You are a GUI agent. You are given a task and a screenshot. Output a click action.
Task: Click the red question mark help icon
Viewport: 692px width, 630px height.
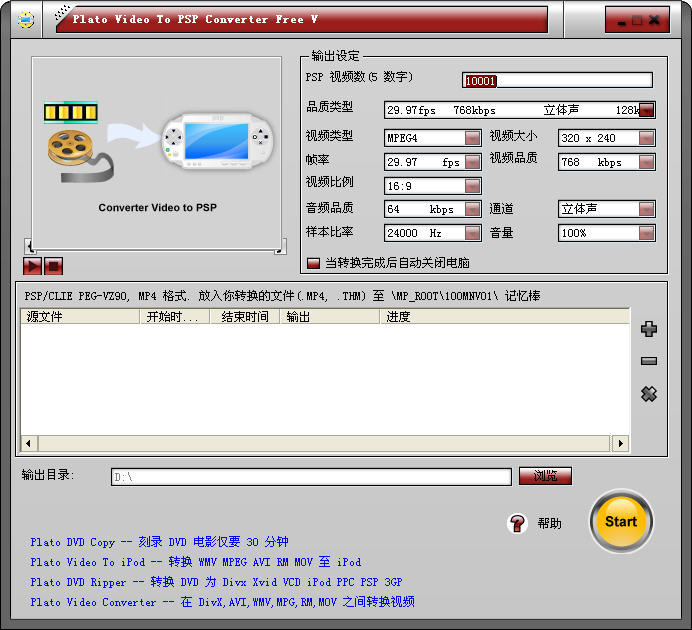517,524
